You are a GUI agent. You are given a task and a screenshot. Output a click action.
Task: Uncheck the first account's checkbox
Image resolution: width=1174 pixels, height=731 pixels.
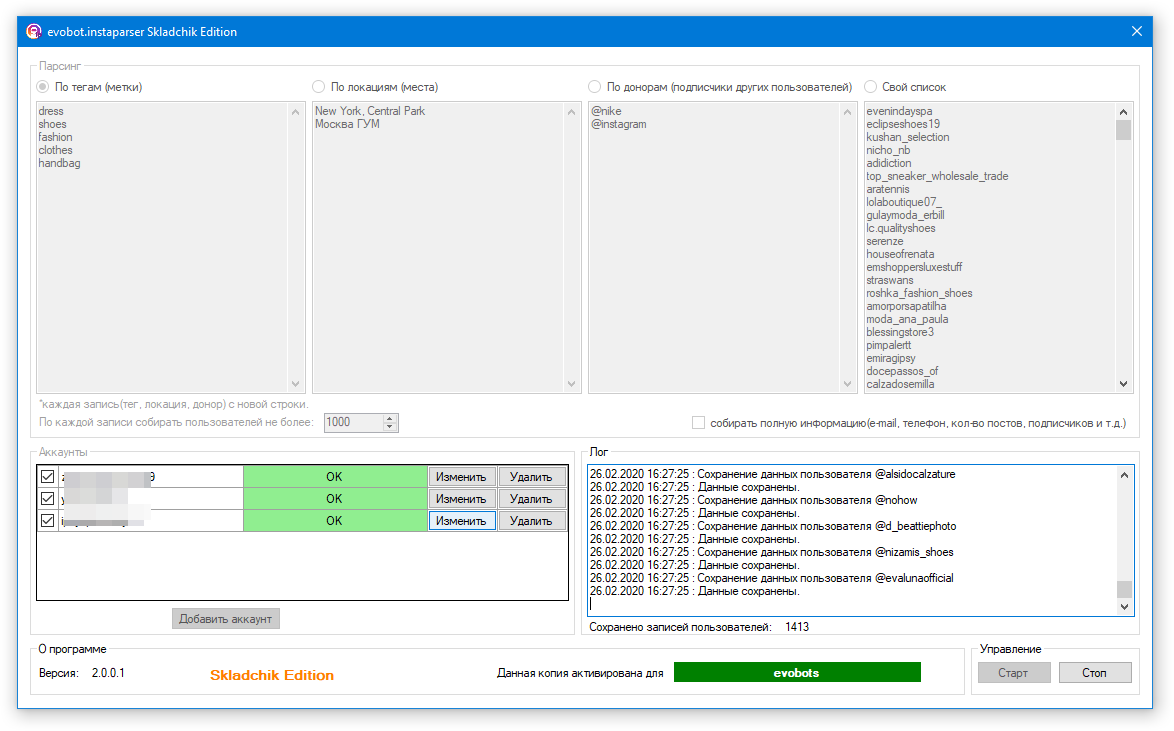[47, 477]
